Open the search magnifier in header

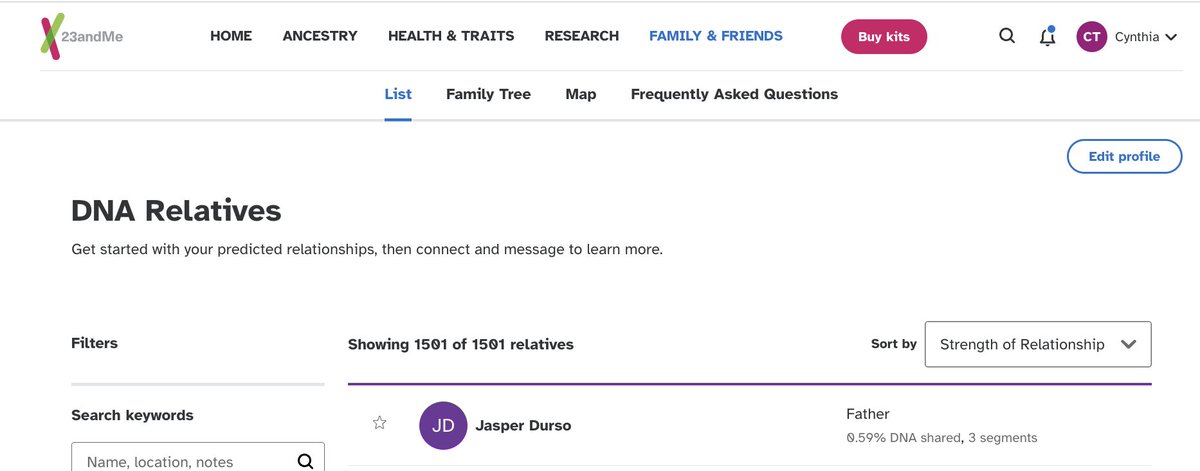point(1007,37)
